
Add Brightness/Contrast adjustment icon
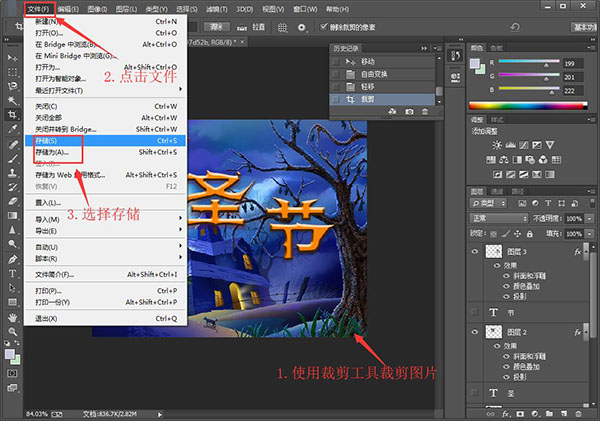click(x=497, y=145)
